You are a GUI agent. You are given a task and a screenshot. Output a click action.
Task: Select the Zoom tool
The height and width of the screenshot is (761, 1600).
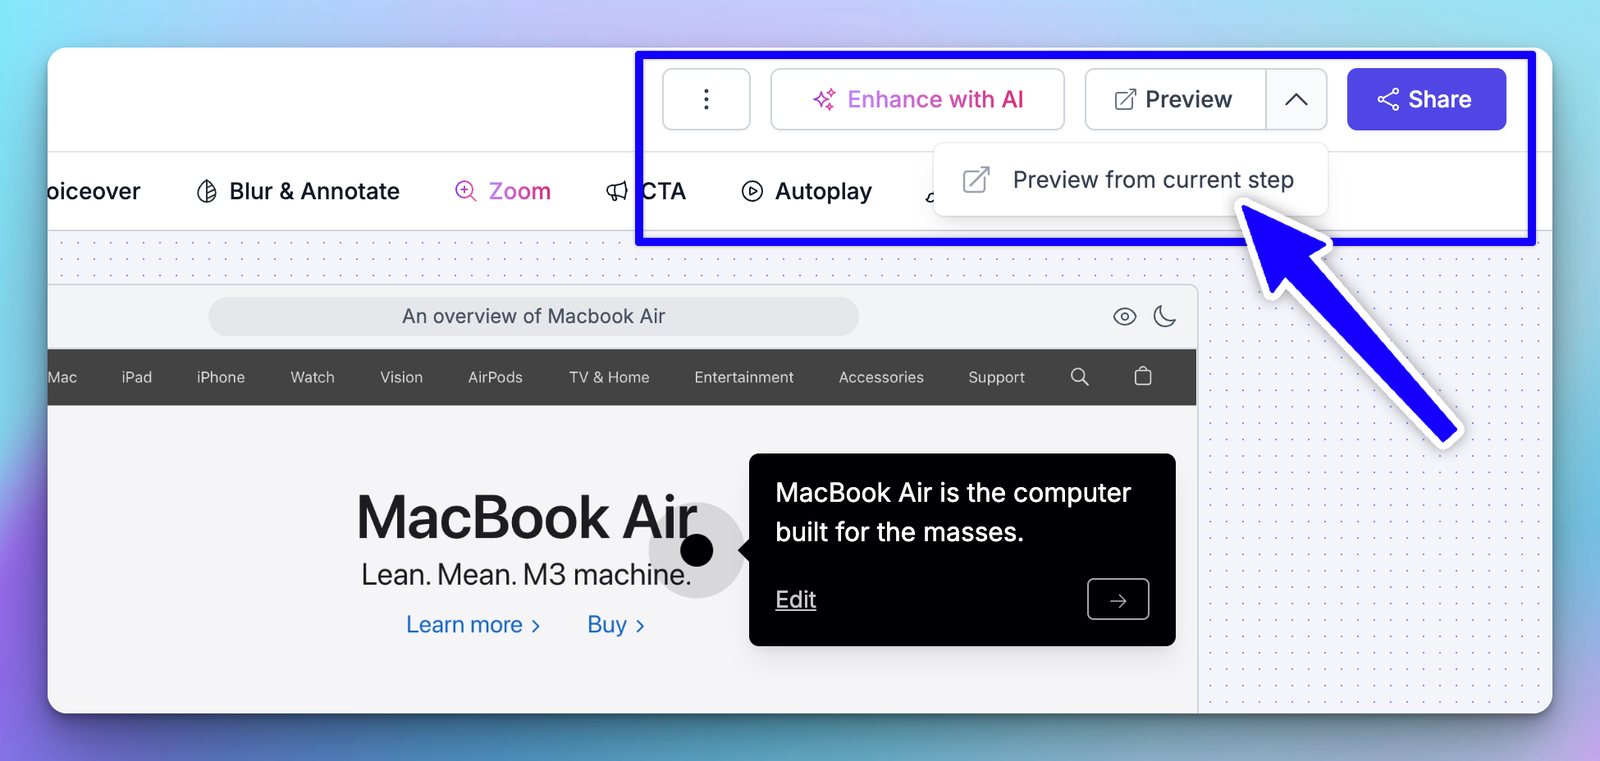pos(503,191)
